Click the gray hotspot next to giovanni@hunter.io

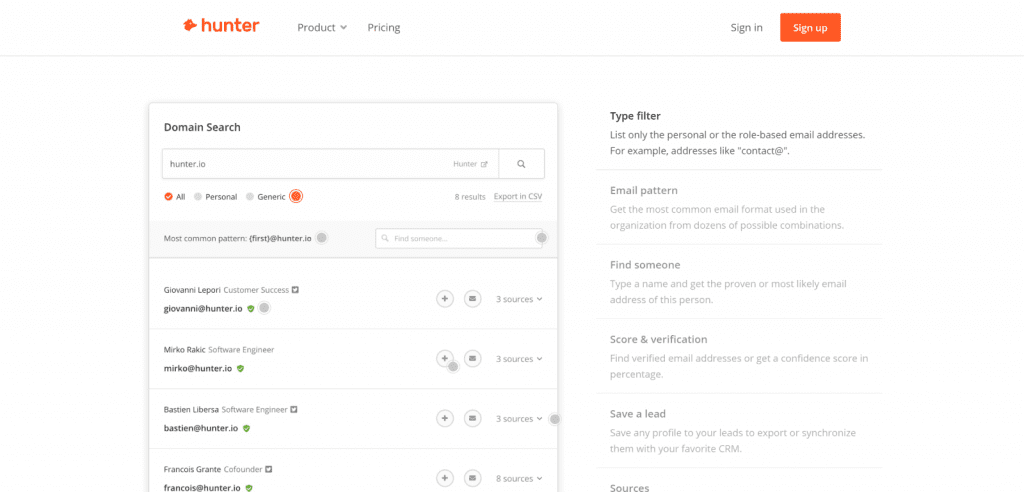pos(264,308)
